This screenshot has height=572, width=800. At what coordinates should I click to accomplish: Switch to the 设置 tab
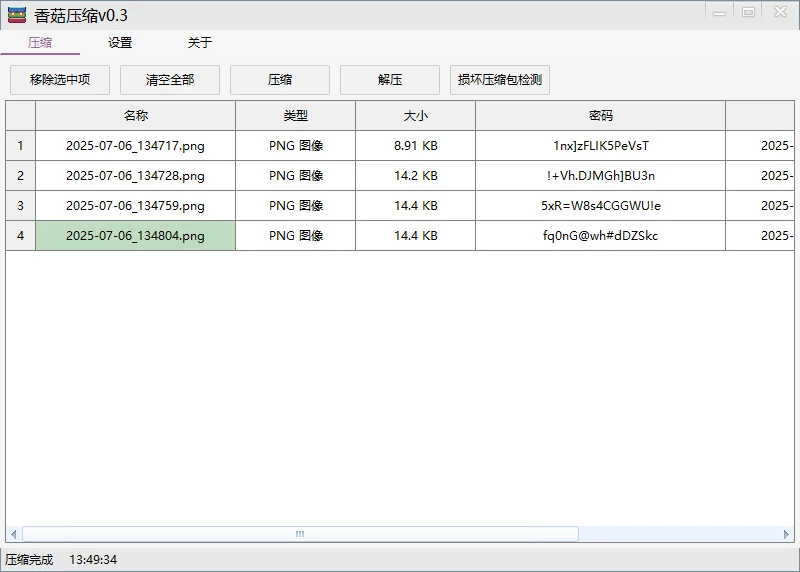pyautogui.click(x=120, y=43)
